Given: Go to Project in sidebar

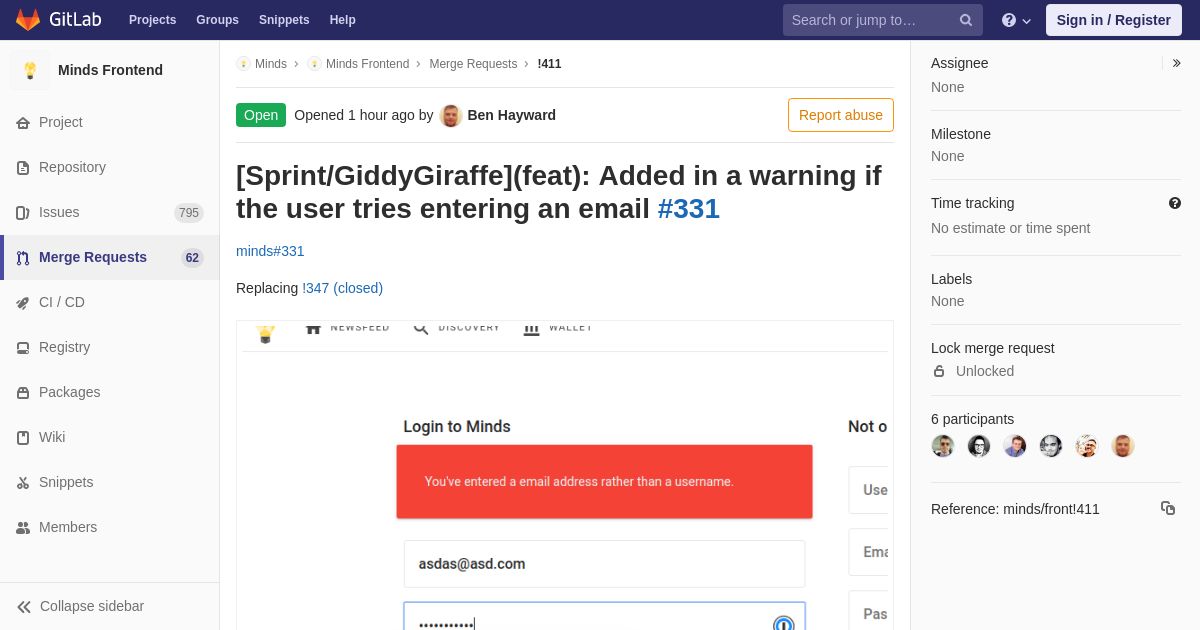Looking at the screenshot, I should (x=110, y=122).
